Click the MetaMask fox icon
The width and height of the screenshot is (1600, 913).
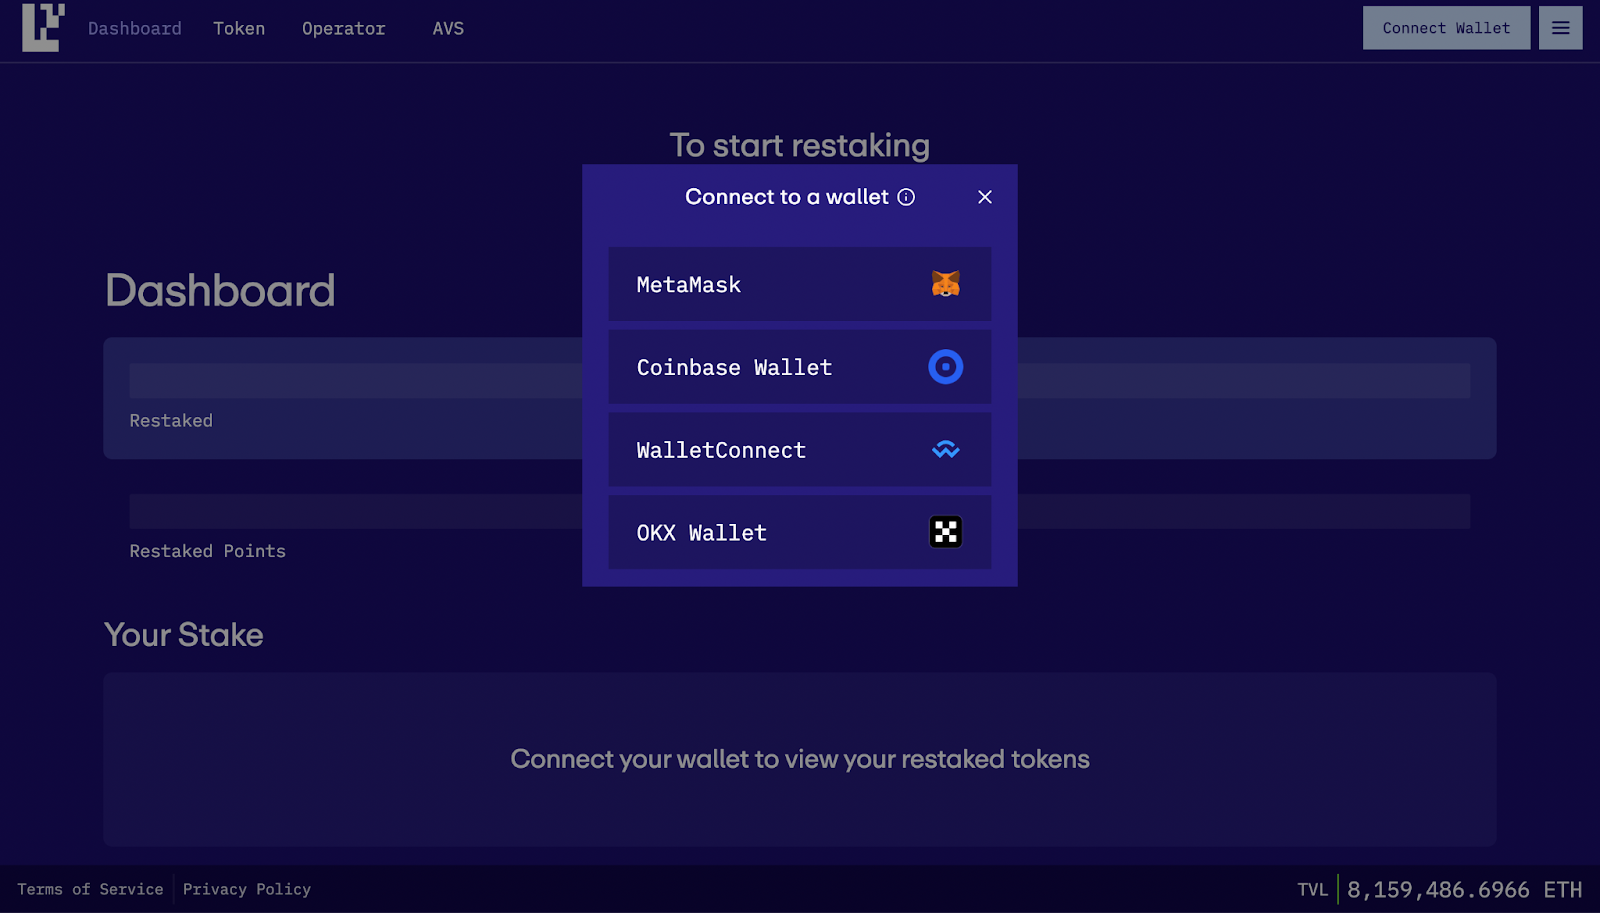tap(945, 284)
